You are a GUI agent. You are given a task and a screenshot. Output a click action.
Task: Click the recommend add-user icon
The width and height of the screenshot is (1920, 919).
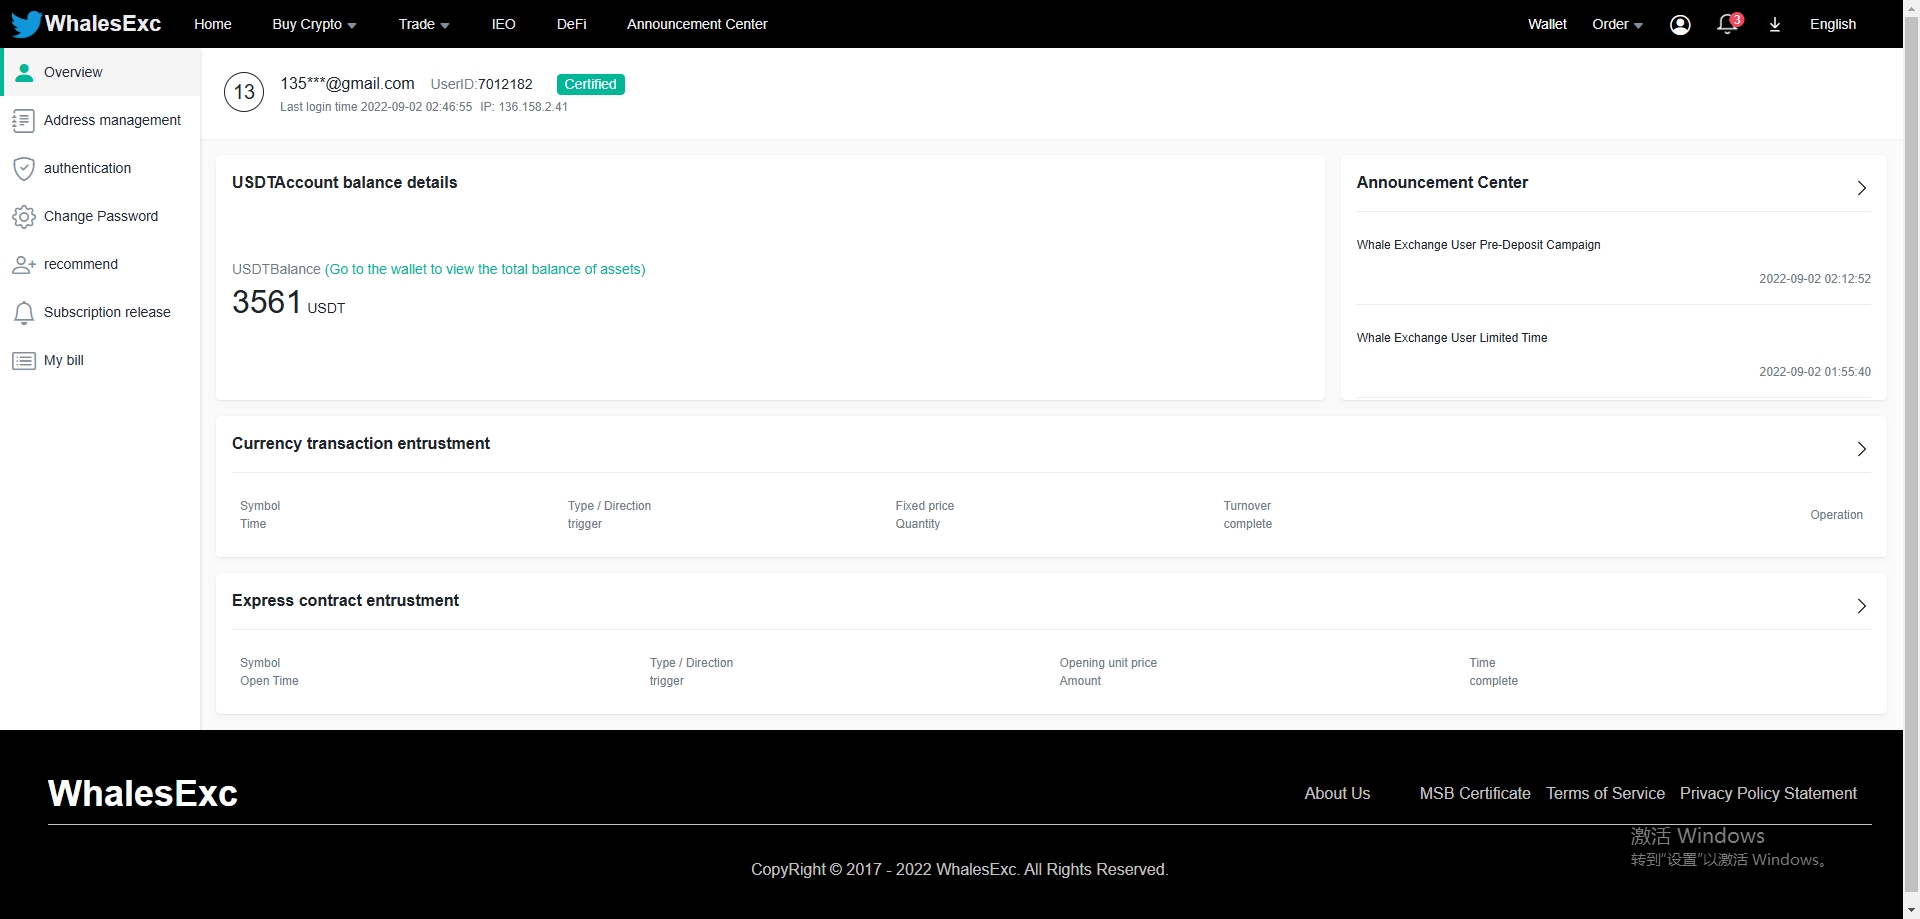coord(24,265)
